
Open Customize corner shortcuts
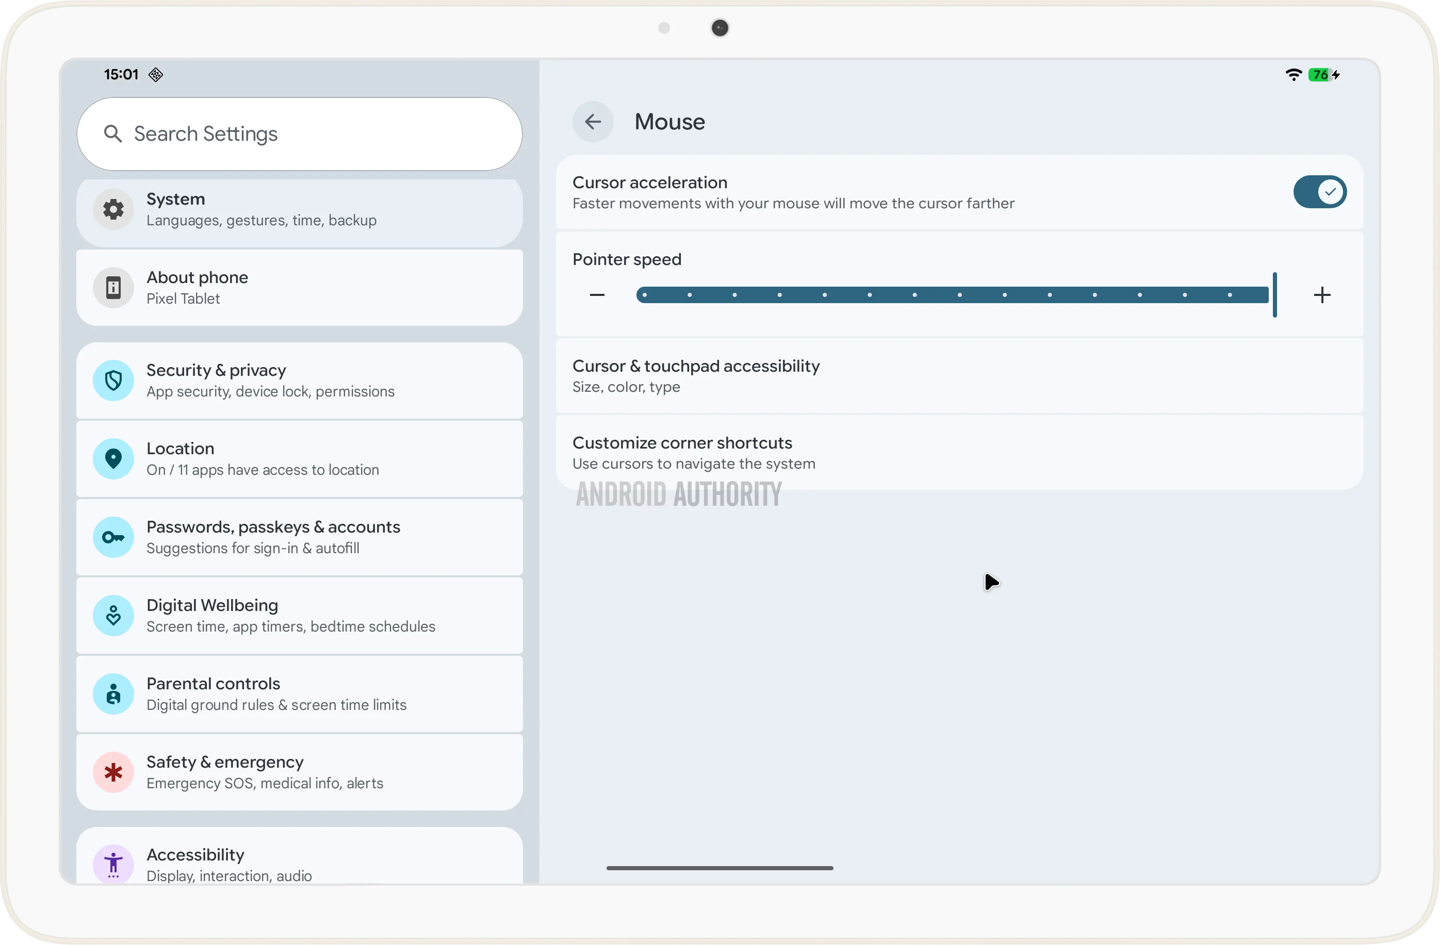click(x=958, y=453)
